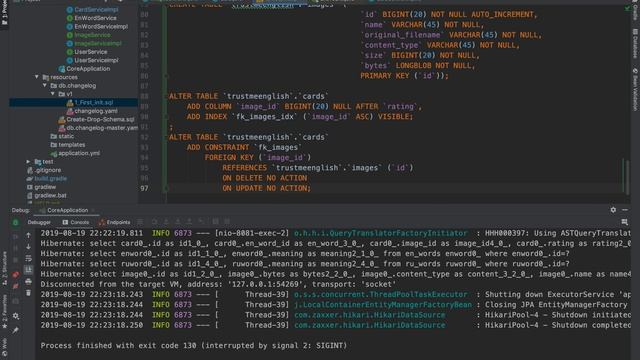640x360 pixels.
Task: Fold code block at line 86
Action: (166, 76)
